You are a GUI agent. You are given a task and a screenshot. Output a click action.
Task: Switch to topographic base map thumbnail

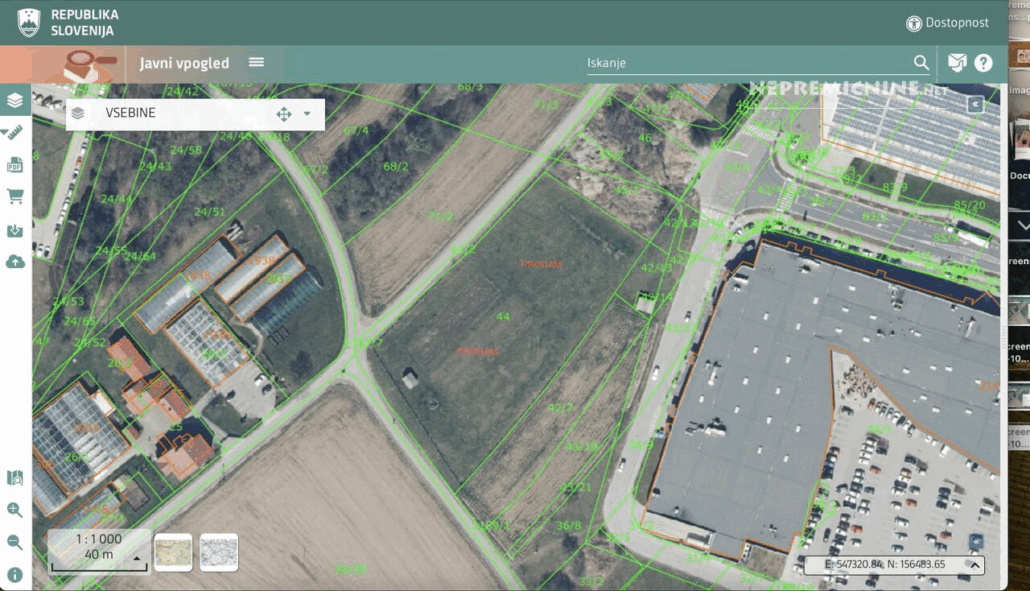173,552
